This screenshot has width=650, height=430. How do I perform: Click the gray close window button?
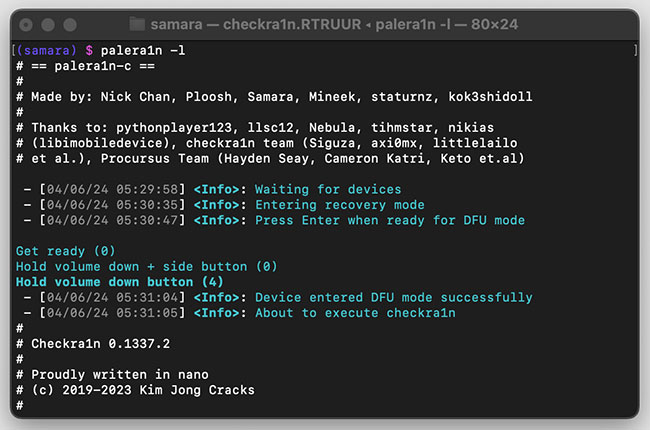pyautogui.click(x=26, y=25)
